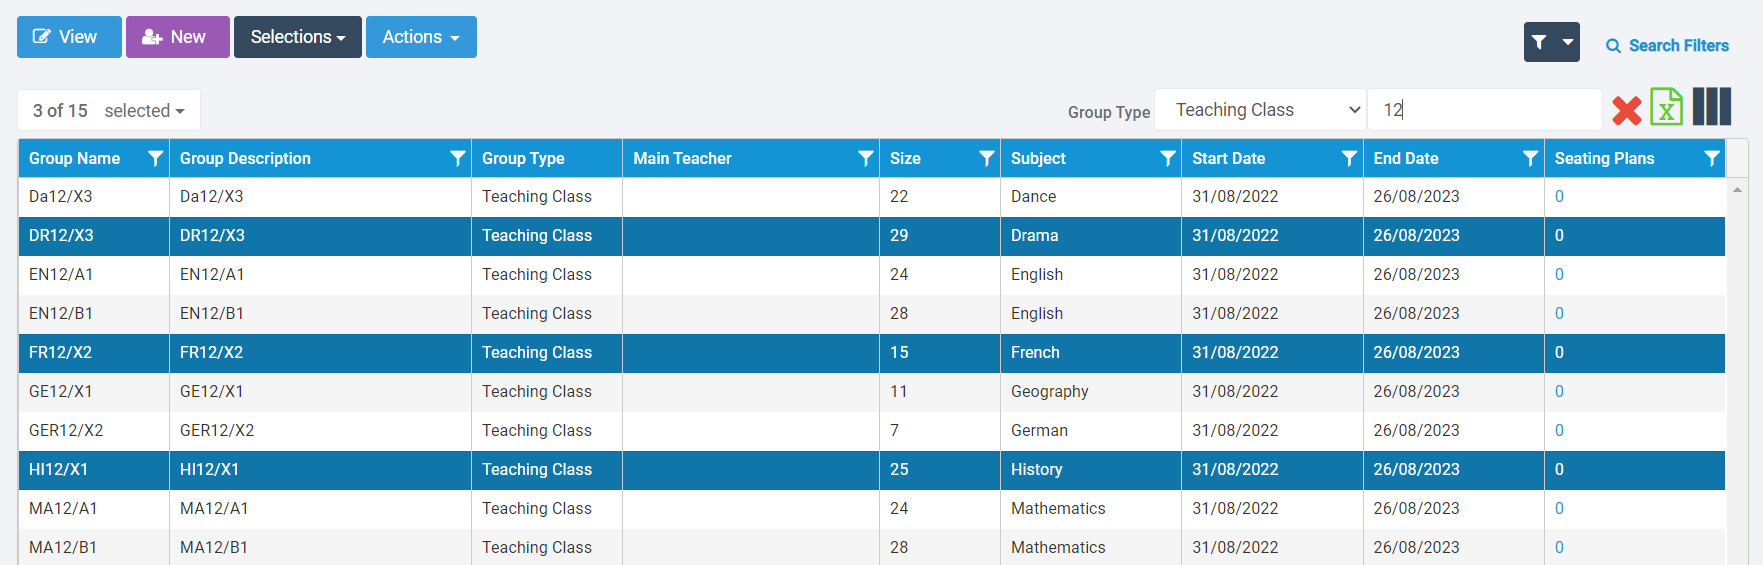Screen dimensions: 1763x565
Task: Export the table to Excel
Action: [x=1666, y=108]
